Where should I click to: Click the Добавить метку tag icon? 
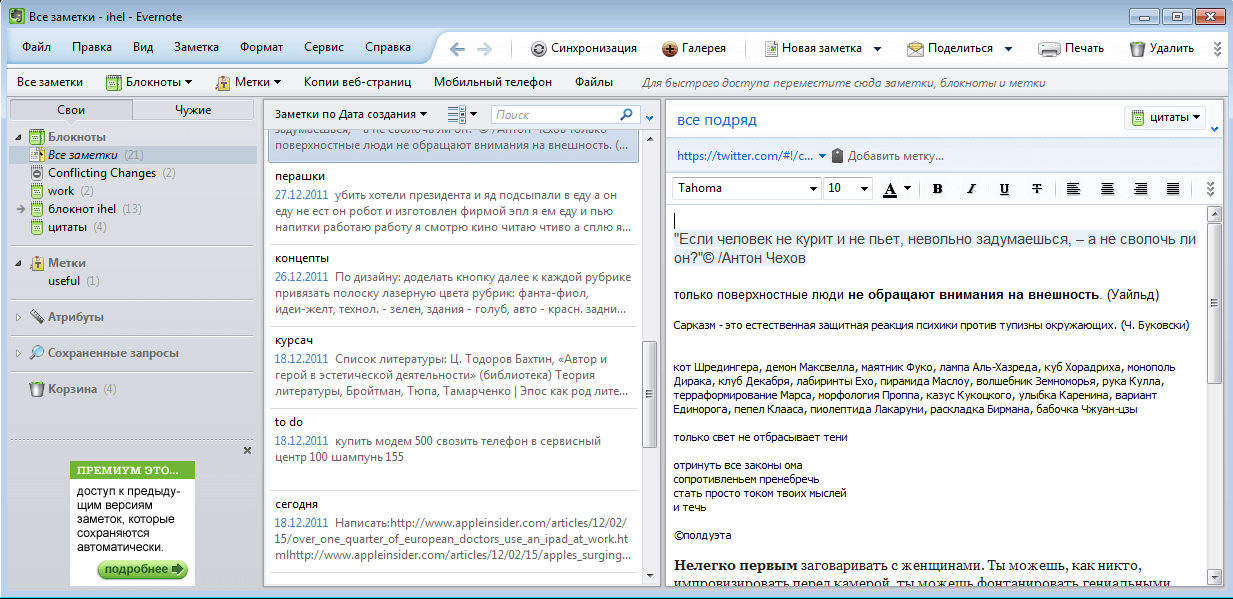838,156
